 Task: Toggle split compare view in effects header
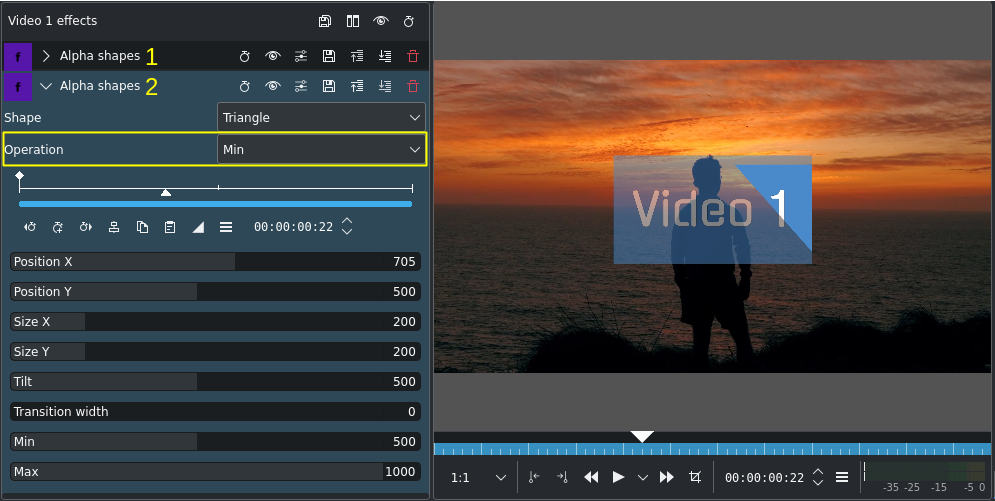353,21
